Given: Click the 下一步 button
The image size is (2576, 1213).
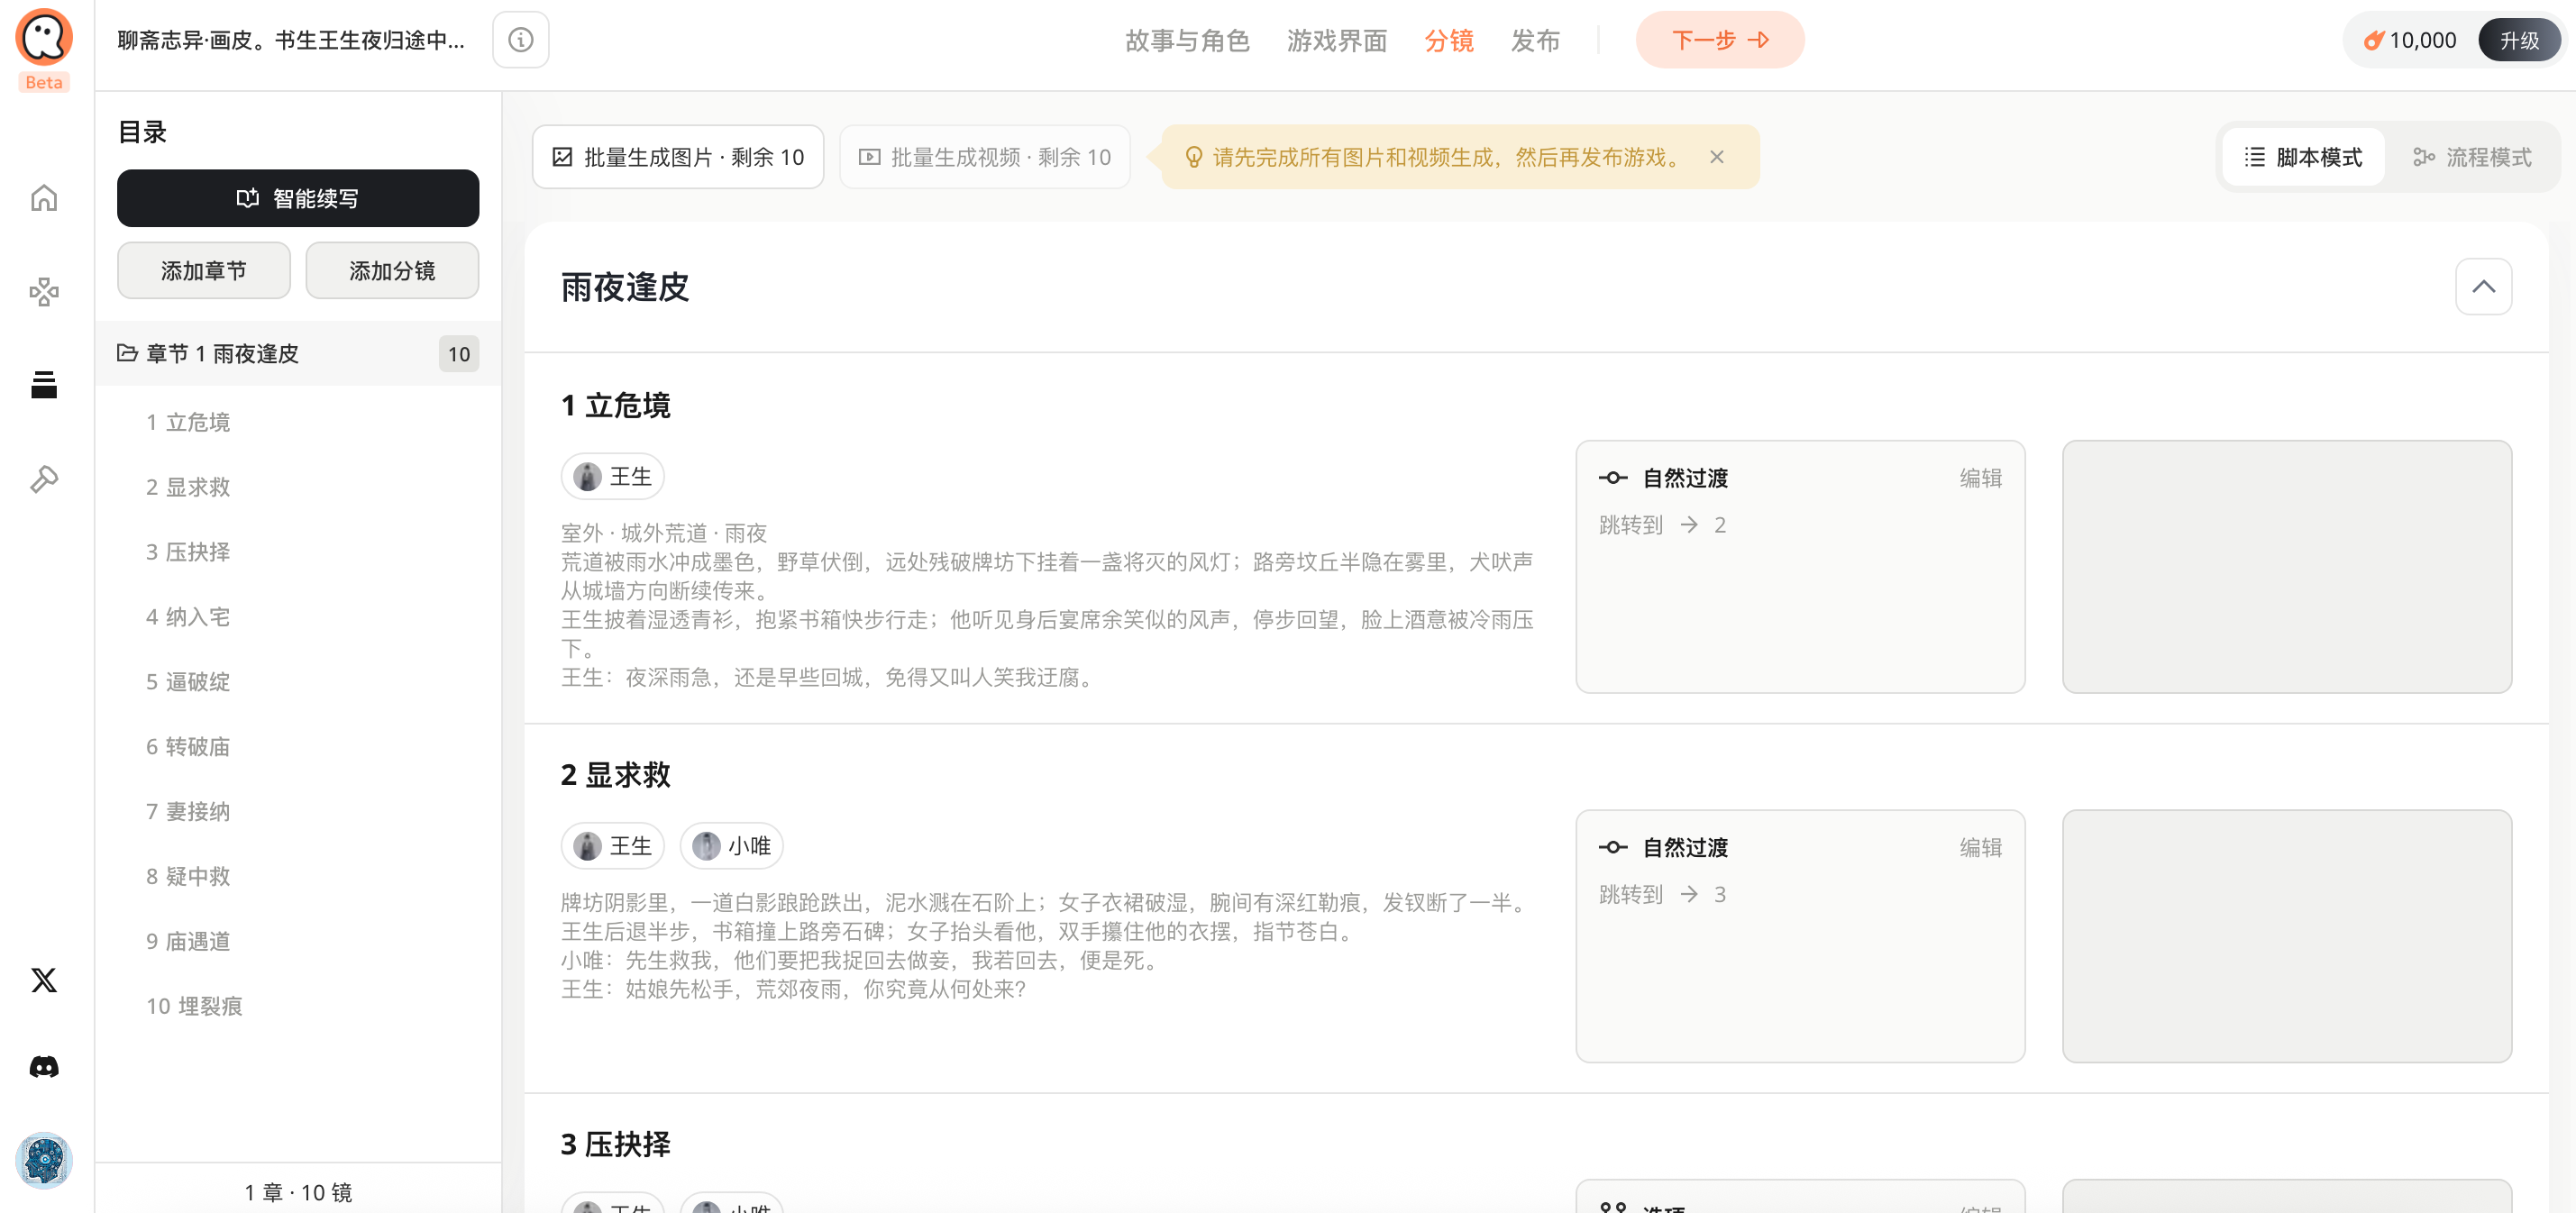Looking at the screenshot, I should [x=1720, y=40].
